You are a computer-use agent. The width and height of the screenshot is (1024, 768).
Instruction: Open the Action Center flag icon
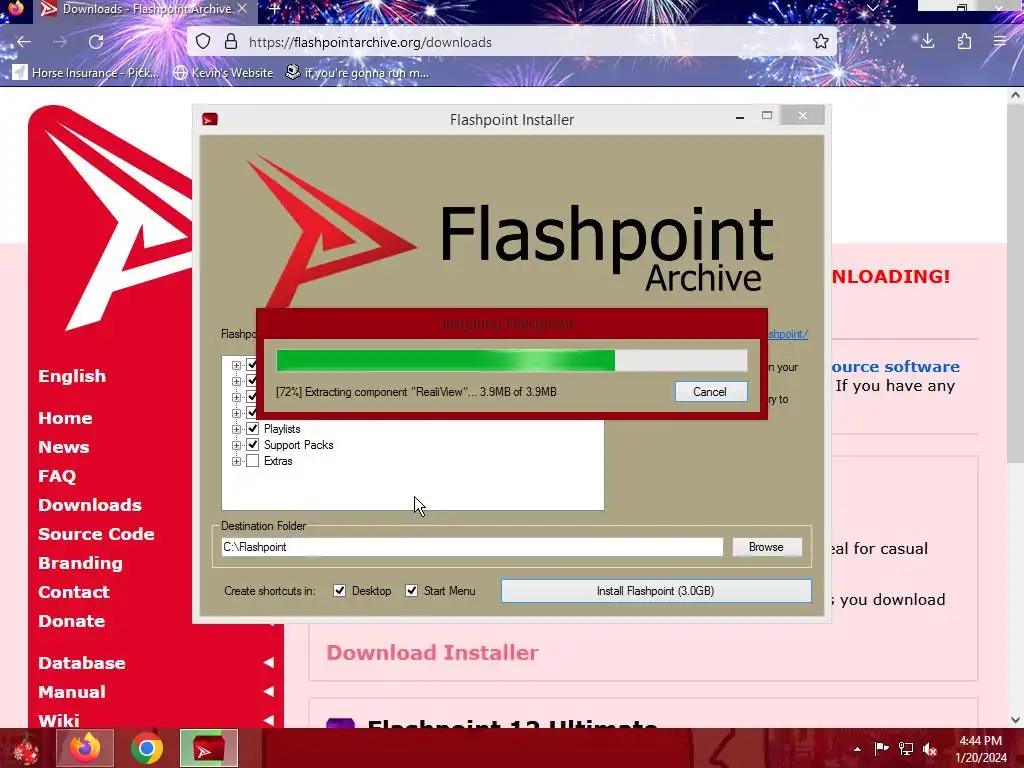[881, 749]
